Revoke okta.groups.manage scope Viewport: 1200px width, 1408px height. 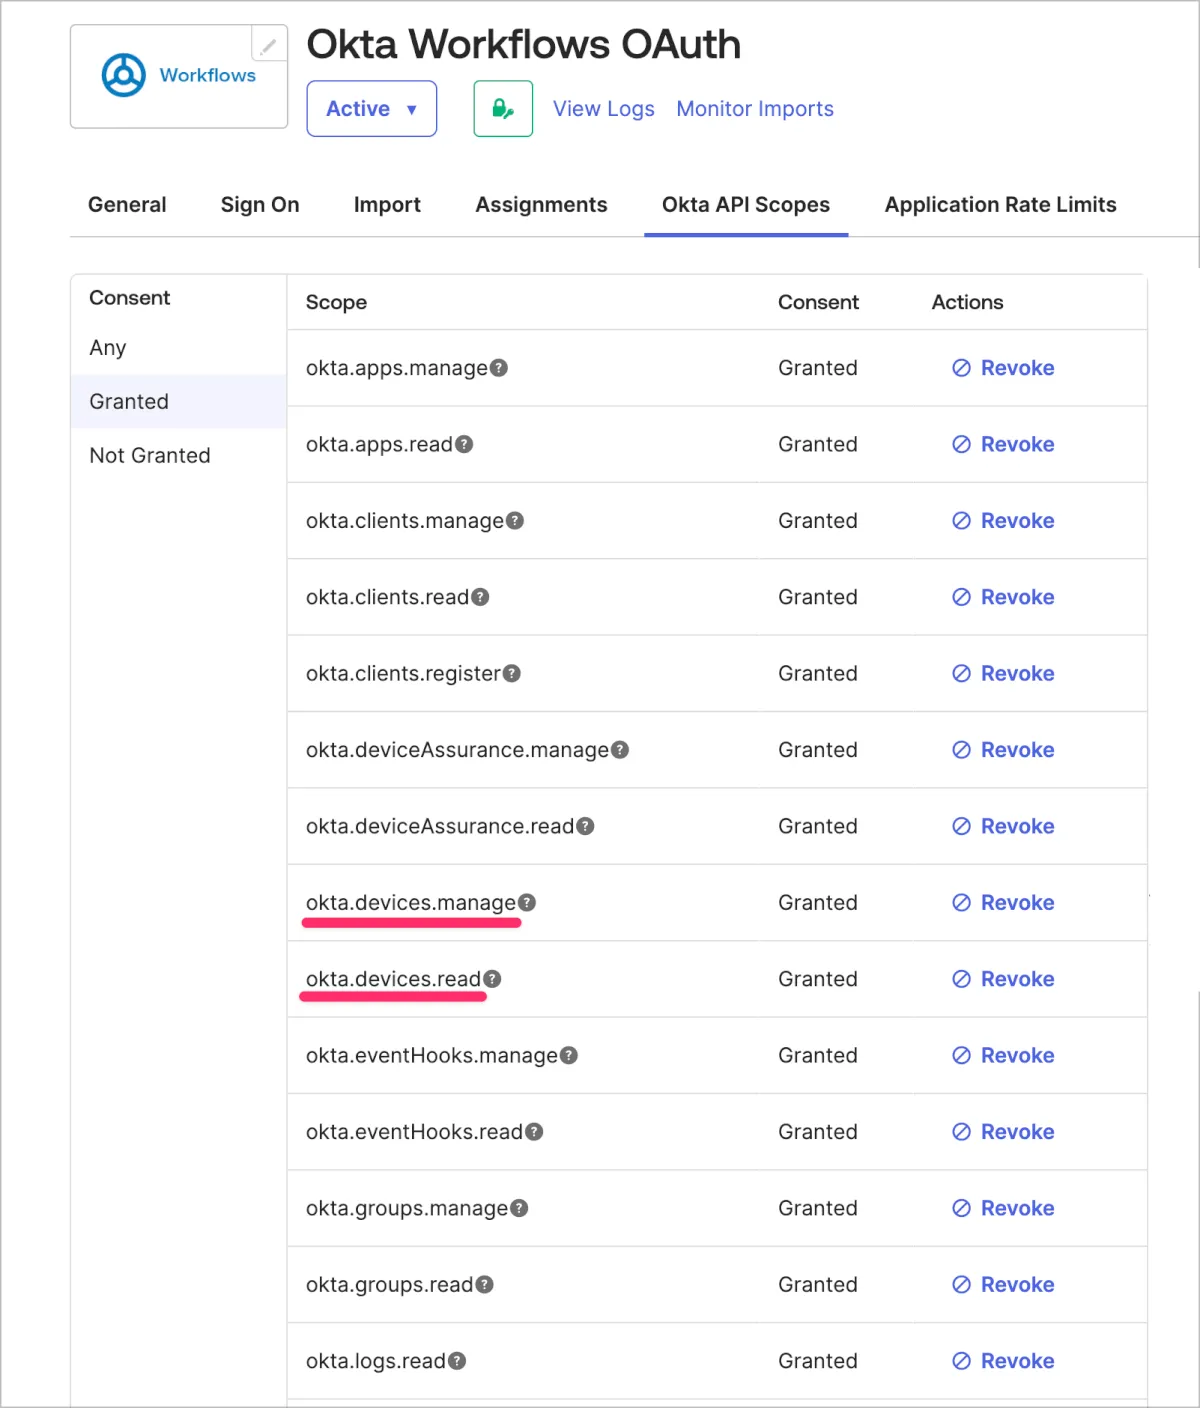(x=1003, y=1208)
